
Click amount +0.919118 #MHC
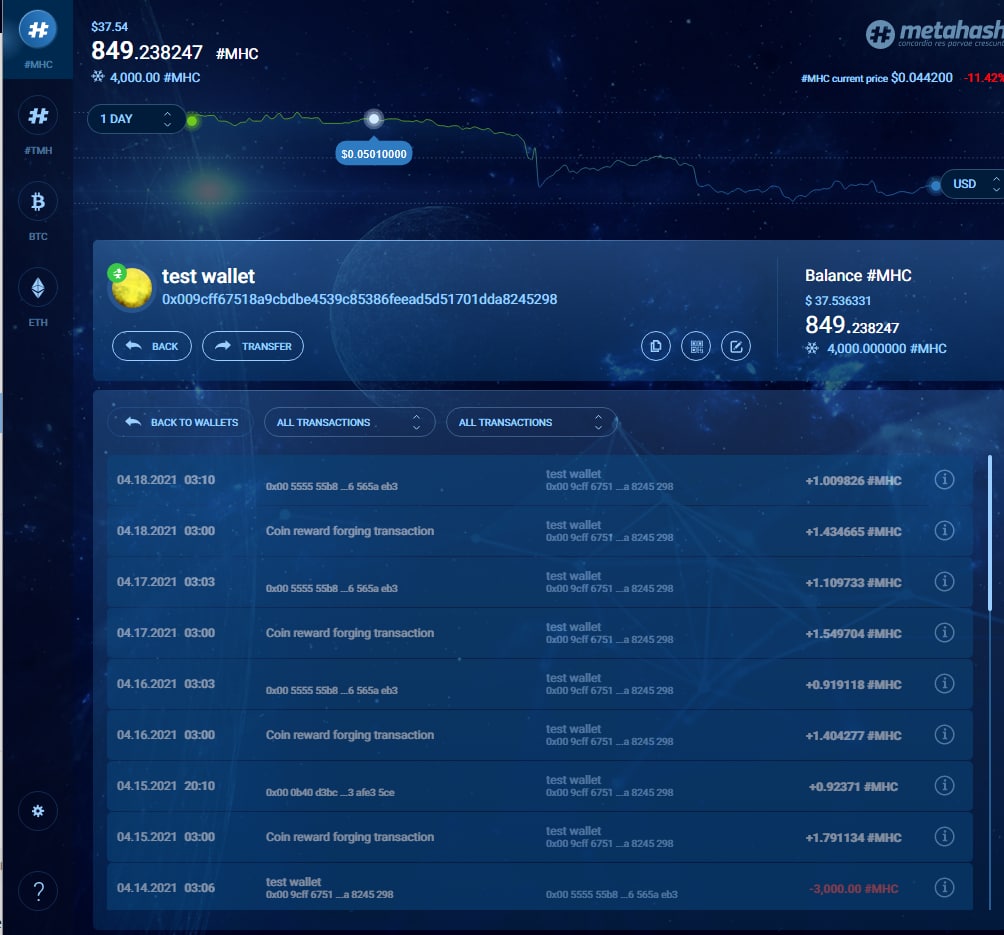coord(853,685)
